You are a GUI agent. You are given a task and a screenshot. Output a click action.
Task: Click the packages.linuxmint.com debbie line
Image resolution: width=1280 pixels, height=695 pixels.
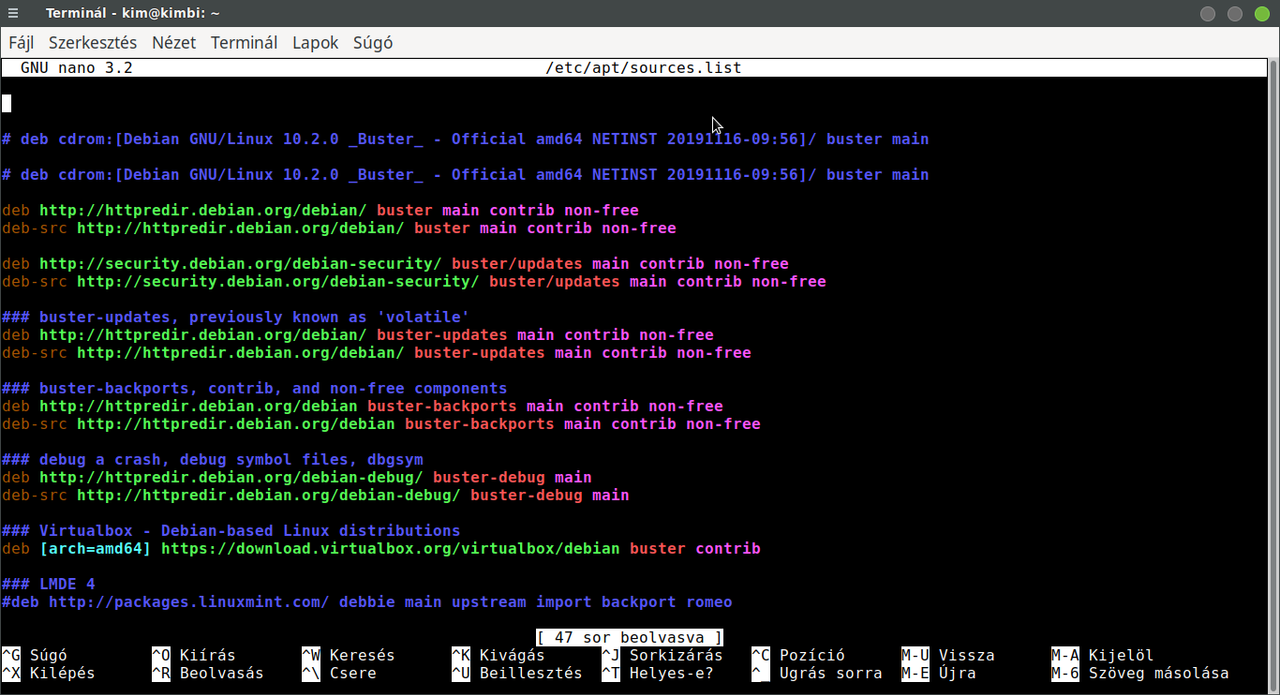coord(367,602)
